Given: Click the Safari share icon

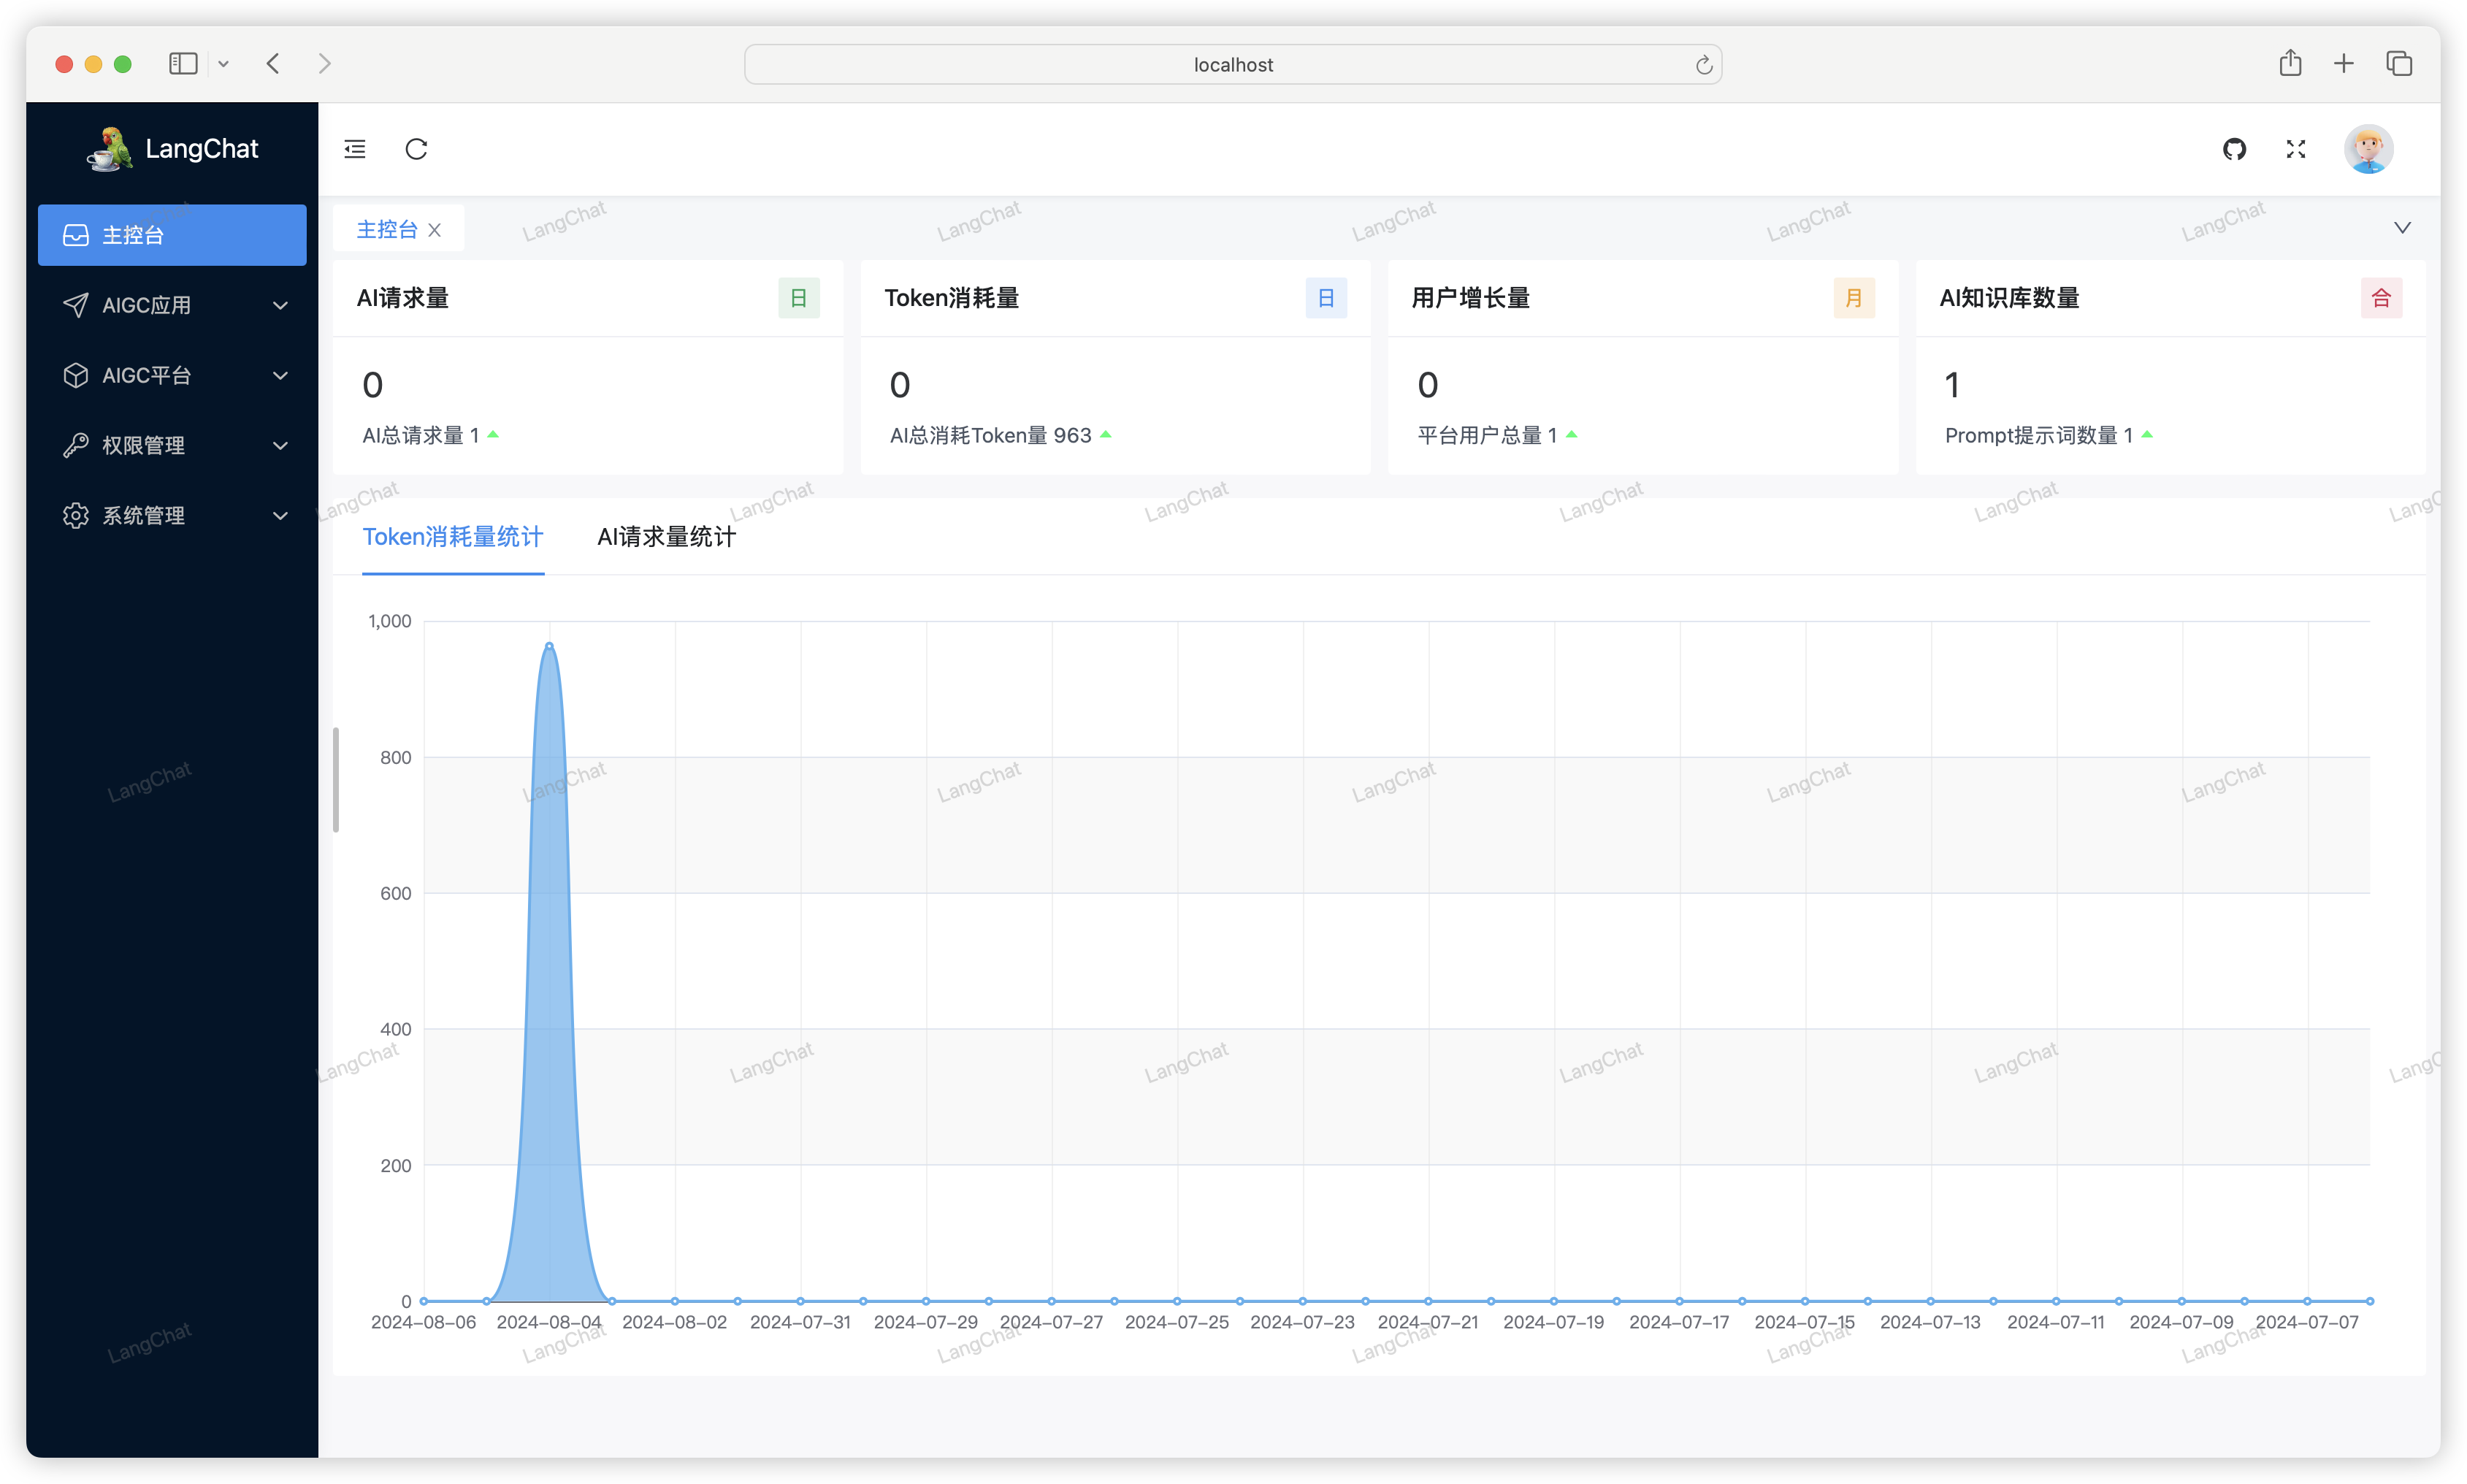Looking at the screenshot, I should pos(2290,63).
